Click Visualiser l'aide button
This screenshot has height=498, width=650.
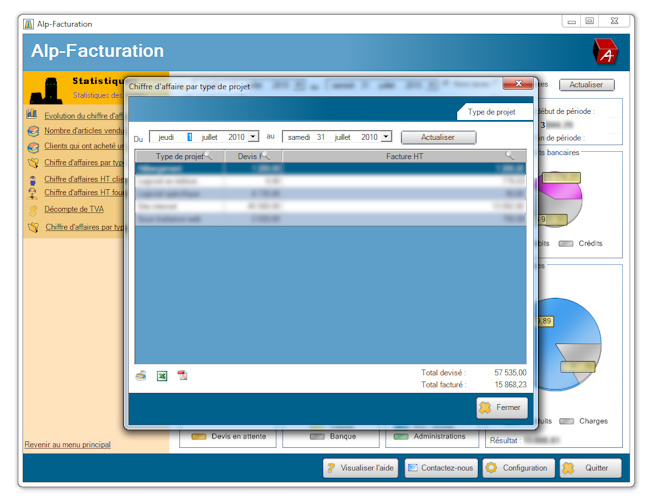pyautogui.click(x=360, y=468)
